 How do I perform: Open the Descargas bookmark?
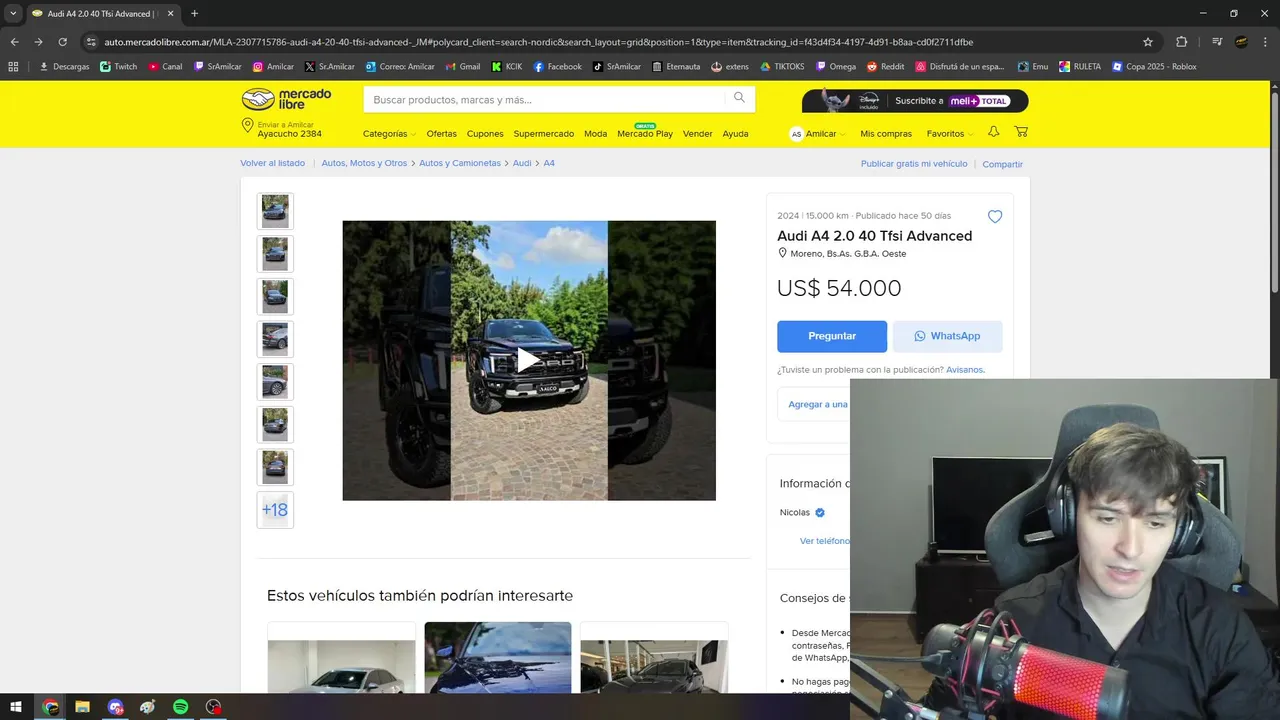64,67
